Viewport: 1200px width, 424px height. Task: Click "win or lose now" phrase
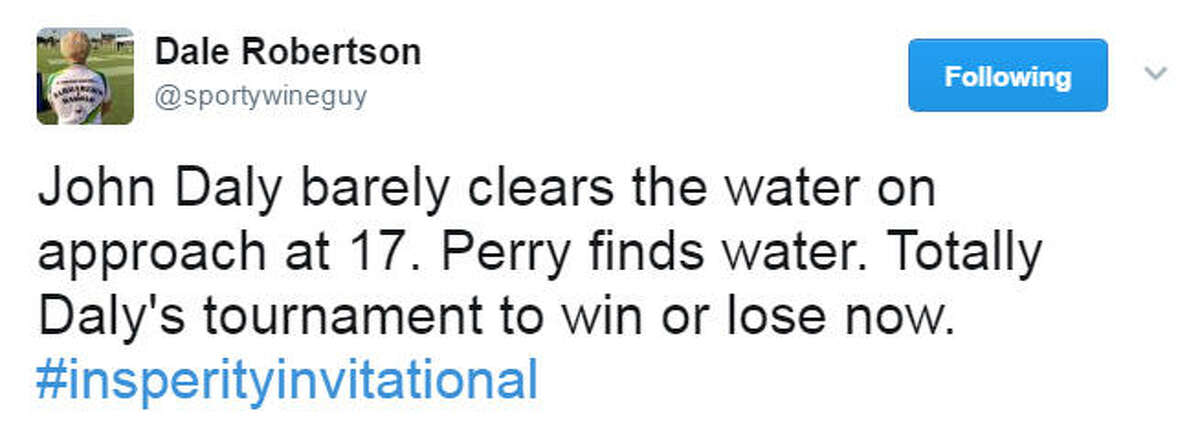pos(765,317)
